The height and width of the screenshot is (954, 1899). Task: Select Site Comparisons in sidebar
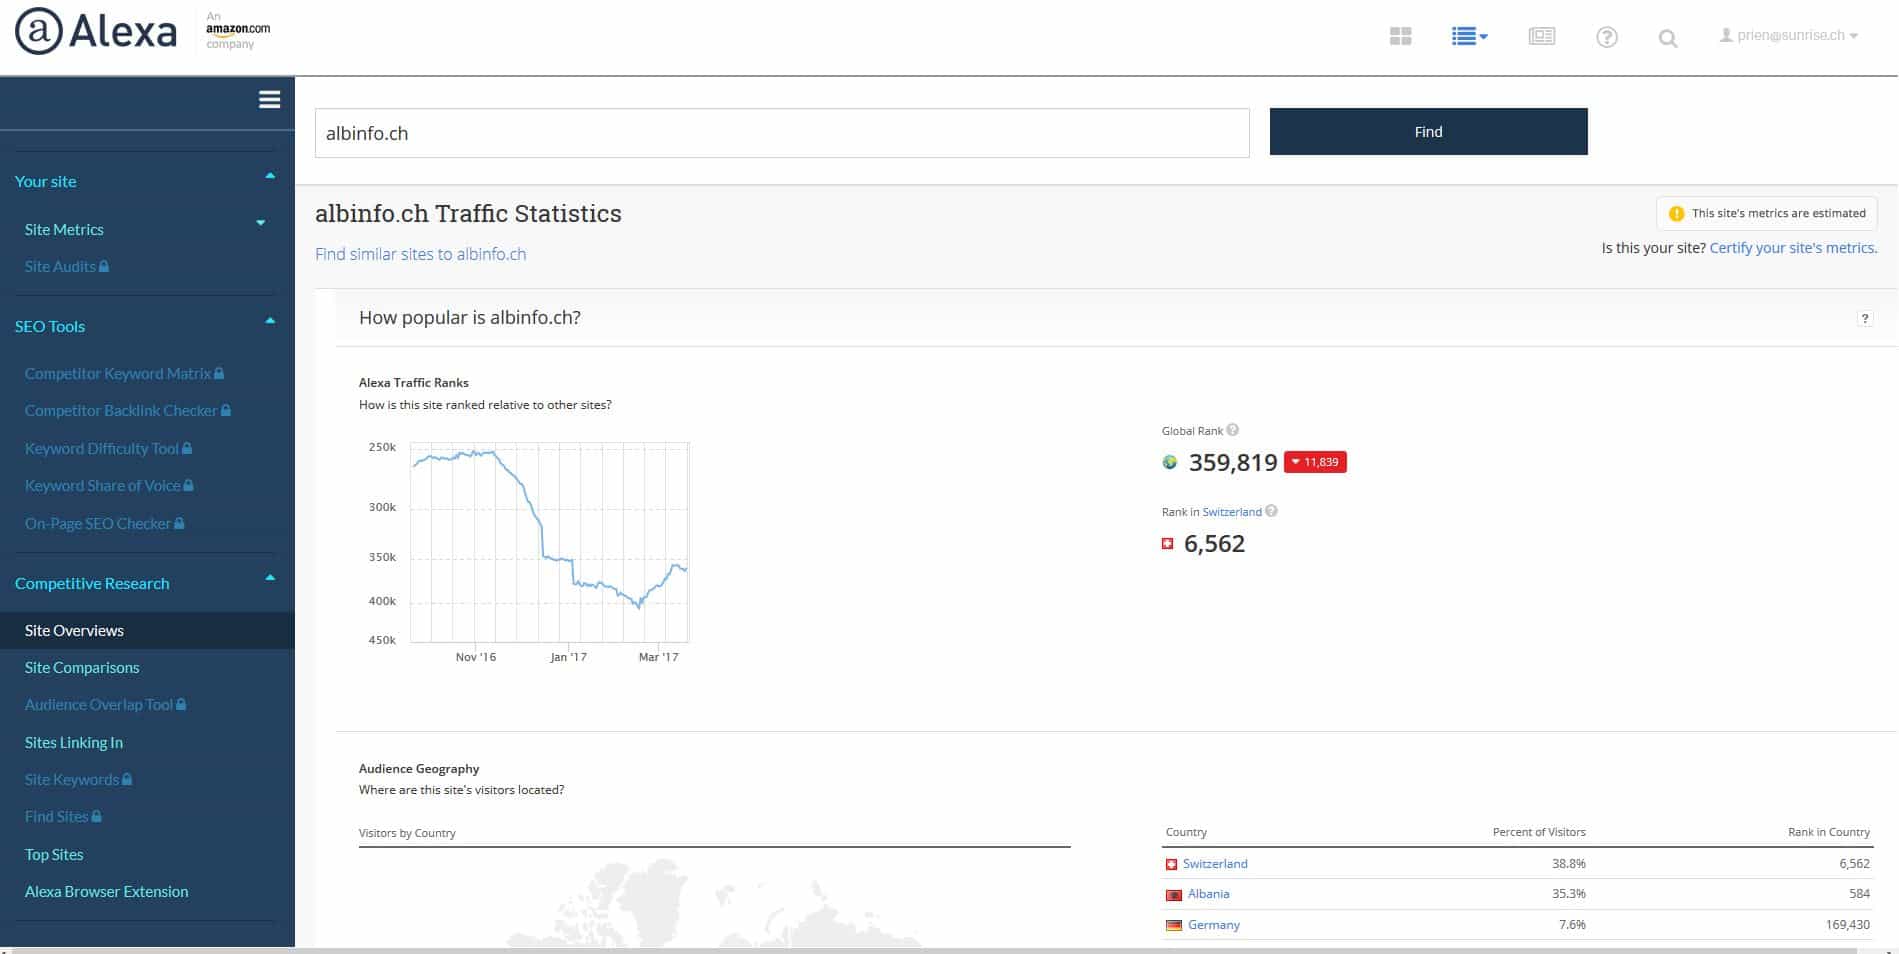click(82, 668)
